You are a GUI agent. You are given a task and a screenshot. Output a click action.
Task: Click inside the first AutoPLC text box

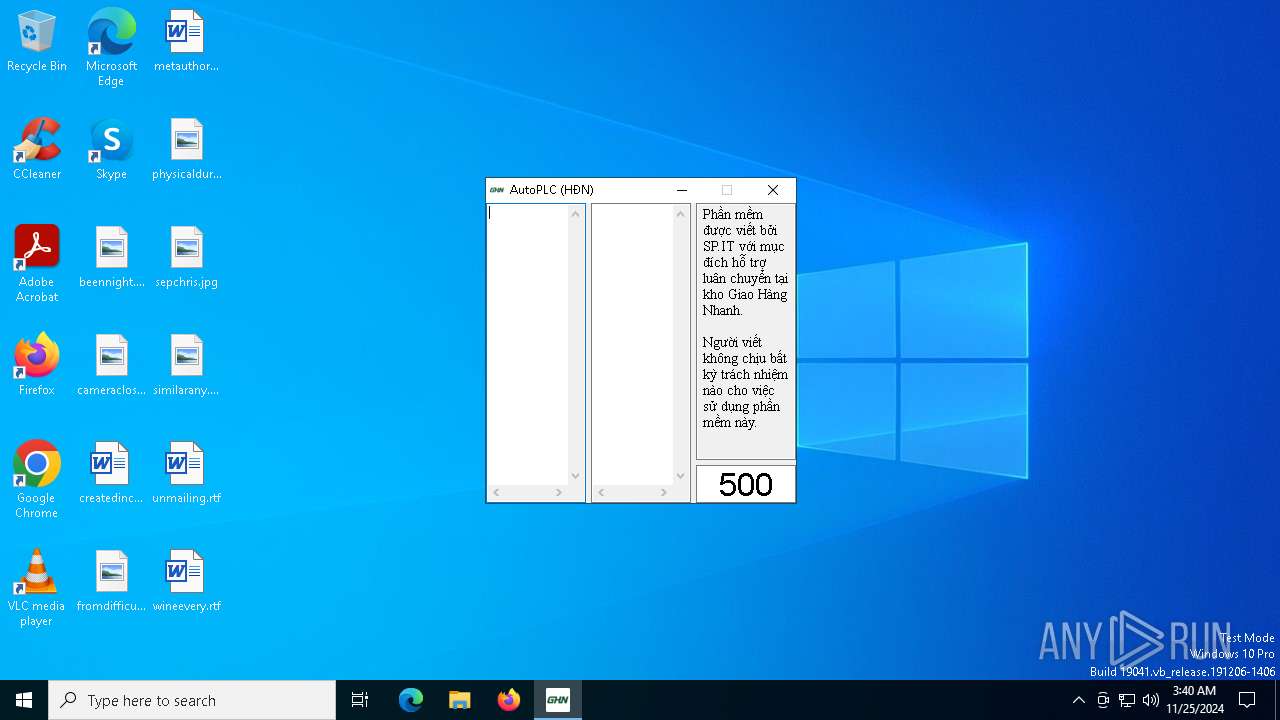527,344
